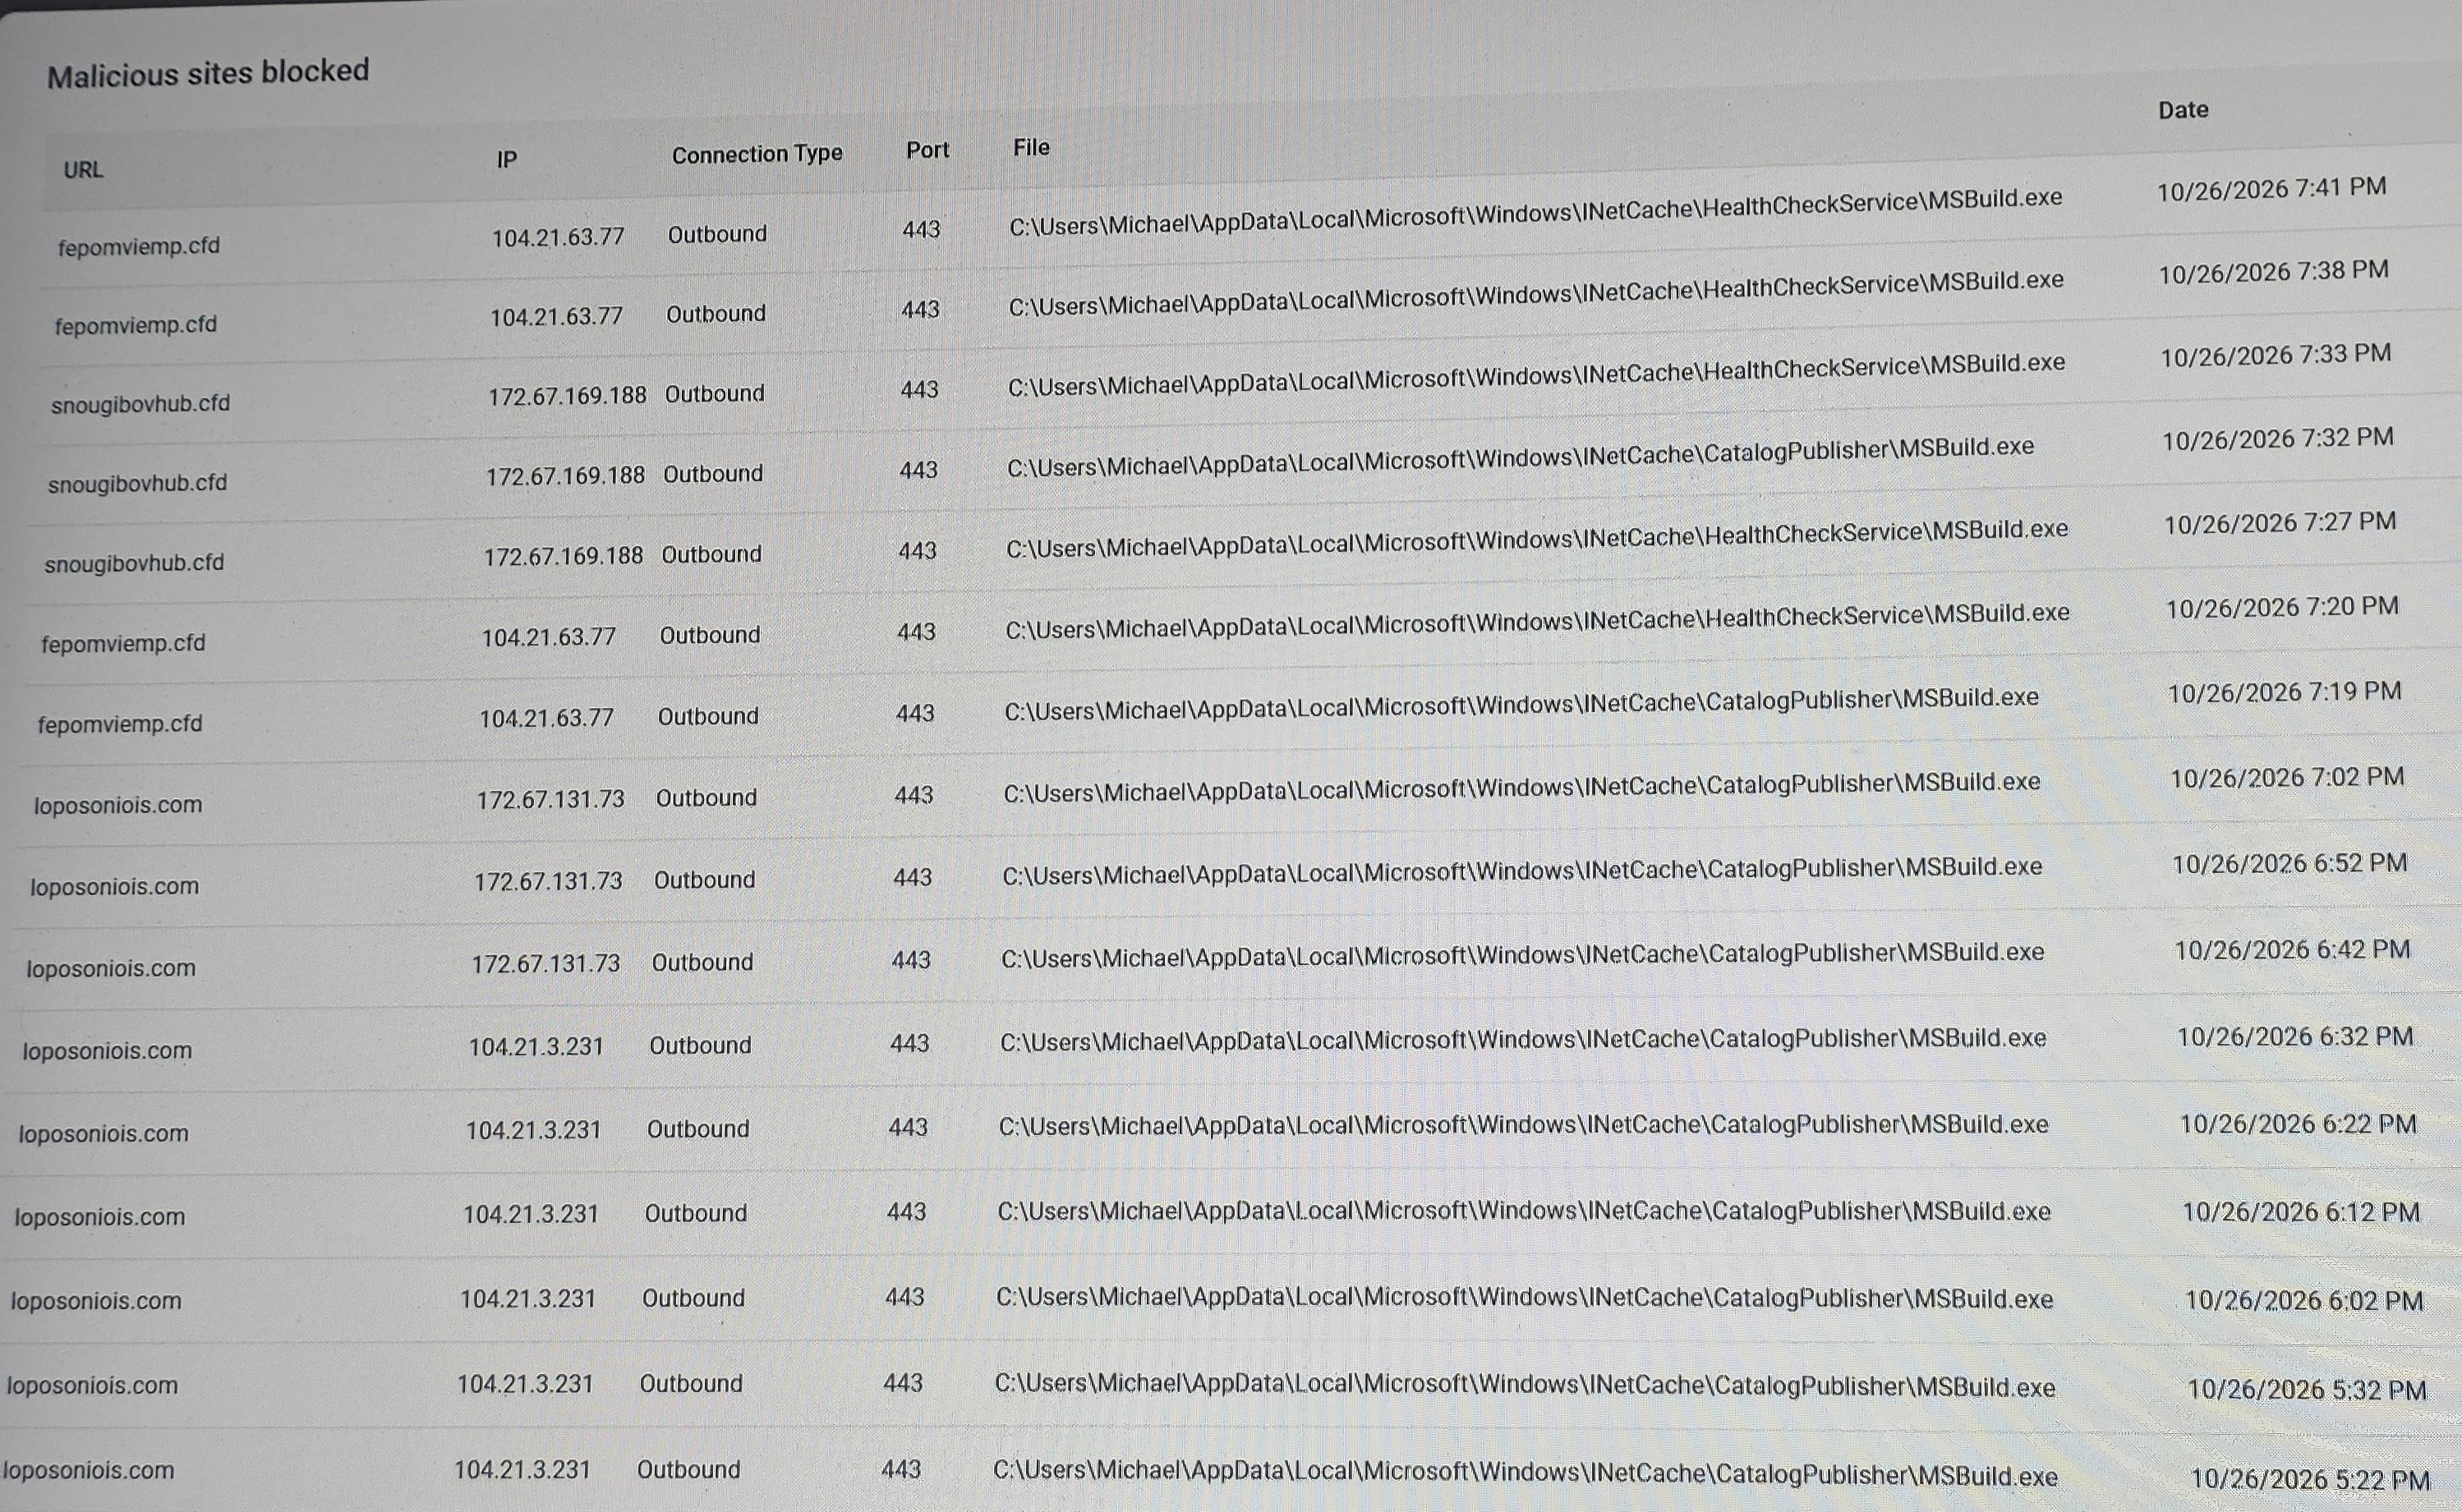Select HealthCheckService file path in 7:20 PM row

[x=1537, y=622]
